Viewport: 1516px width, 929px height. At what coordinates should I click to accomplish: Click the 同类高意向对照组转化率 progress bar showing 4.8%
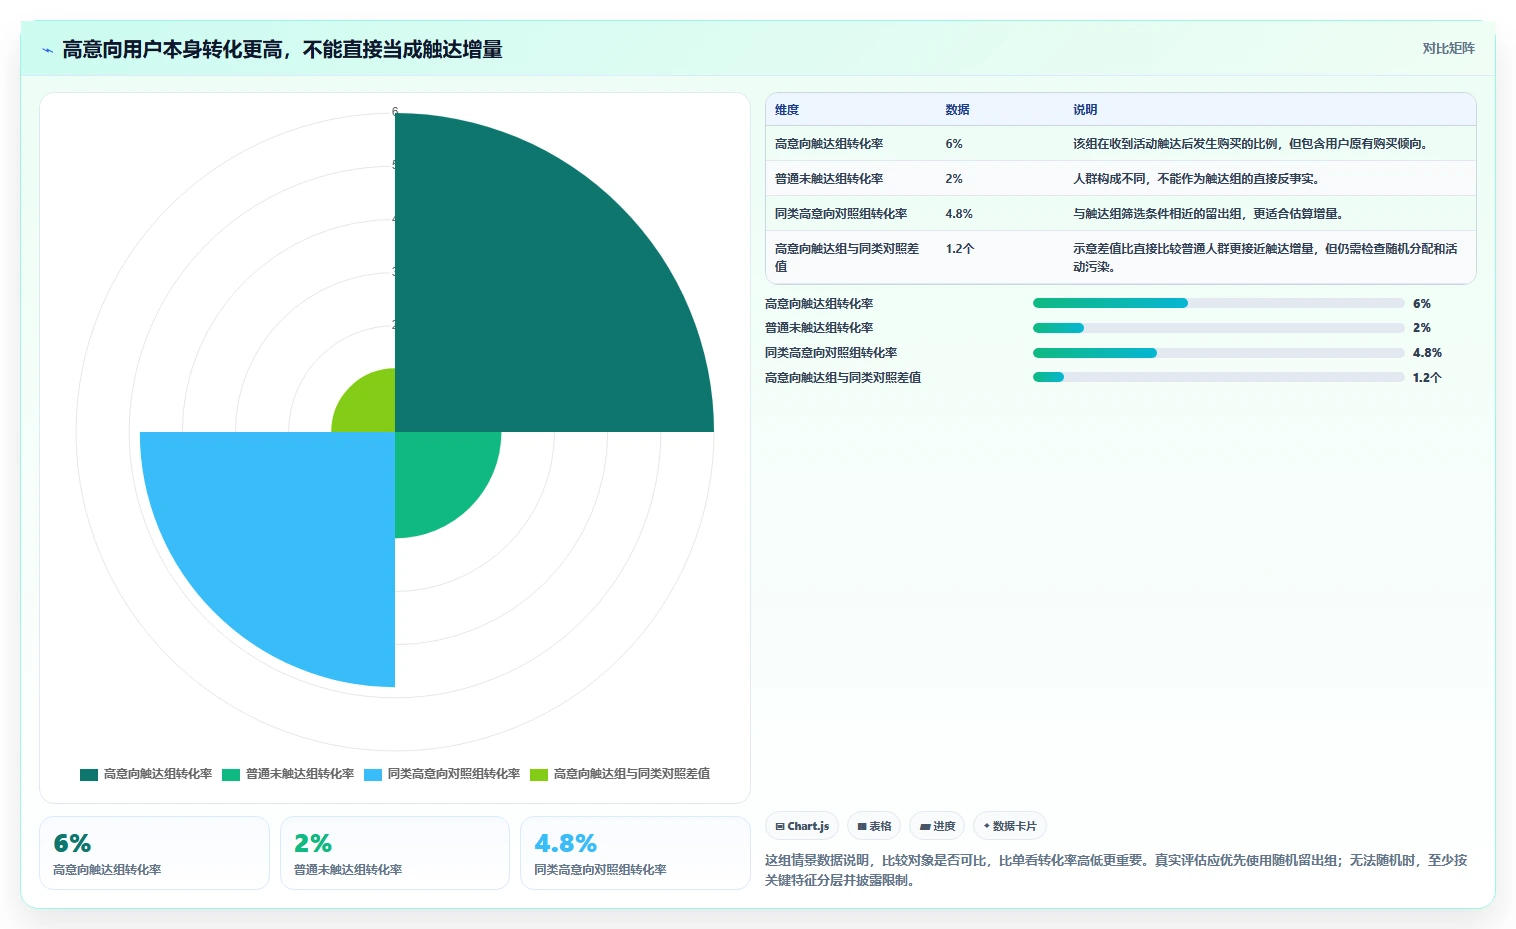tap(1218, 353)
